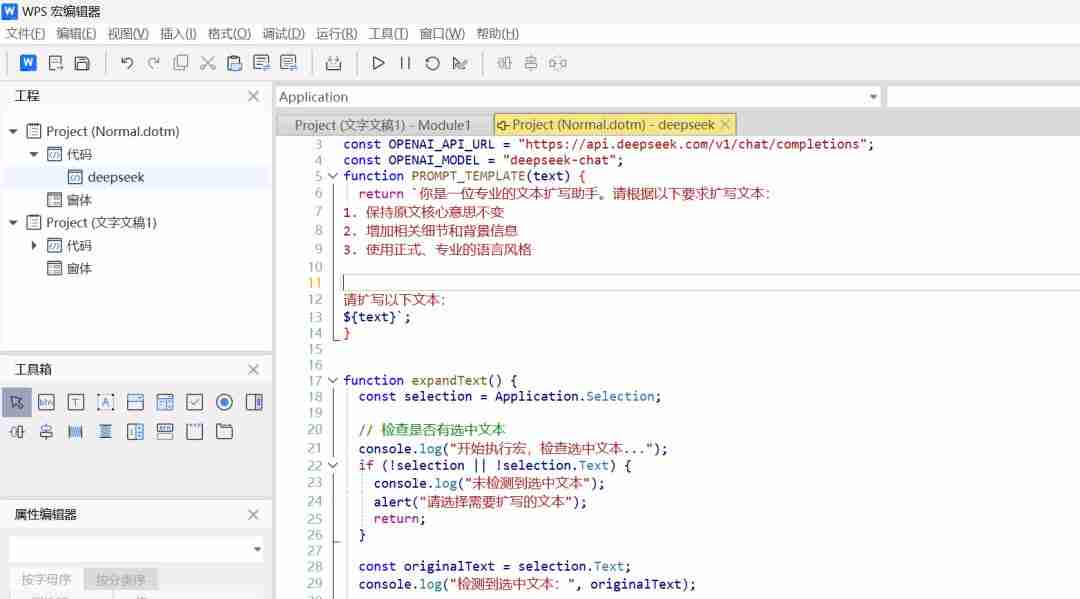Paste from the clipboard
Viewport: 1080px width, 599px height.
235,62
